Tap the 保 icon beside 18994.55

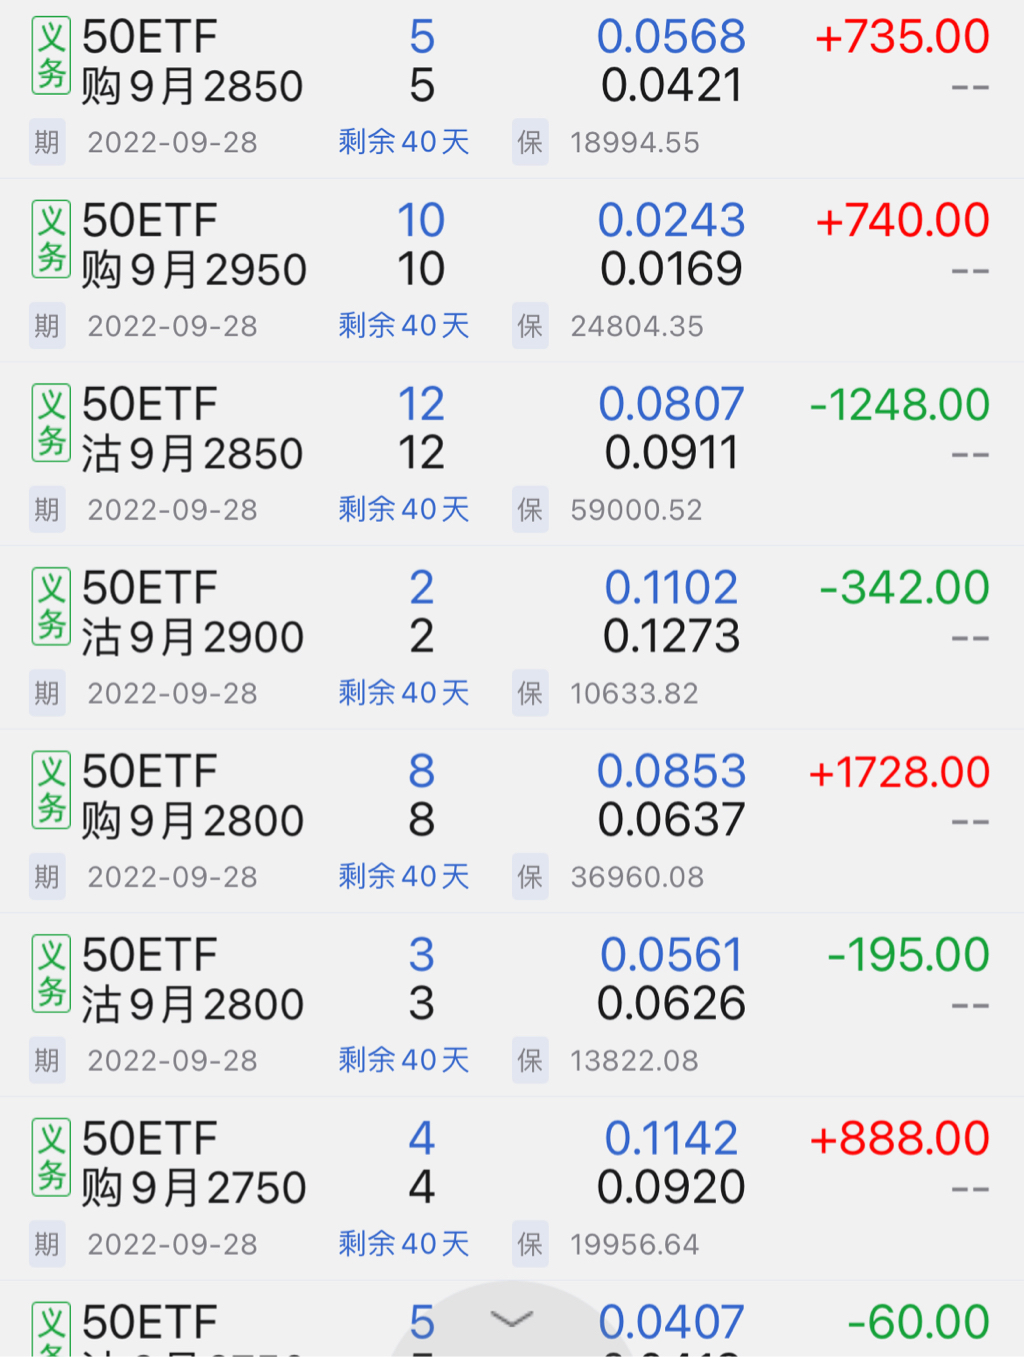530,142
